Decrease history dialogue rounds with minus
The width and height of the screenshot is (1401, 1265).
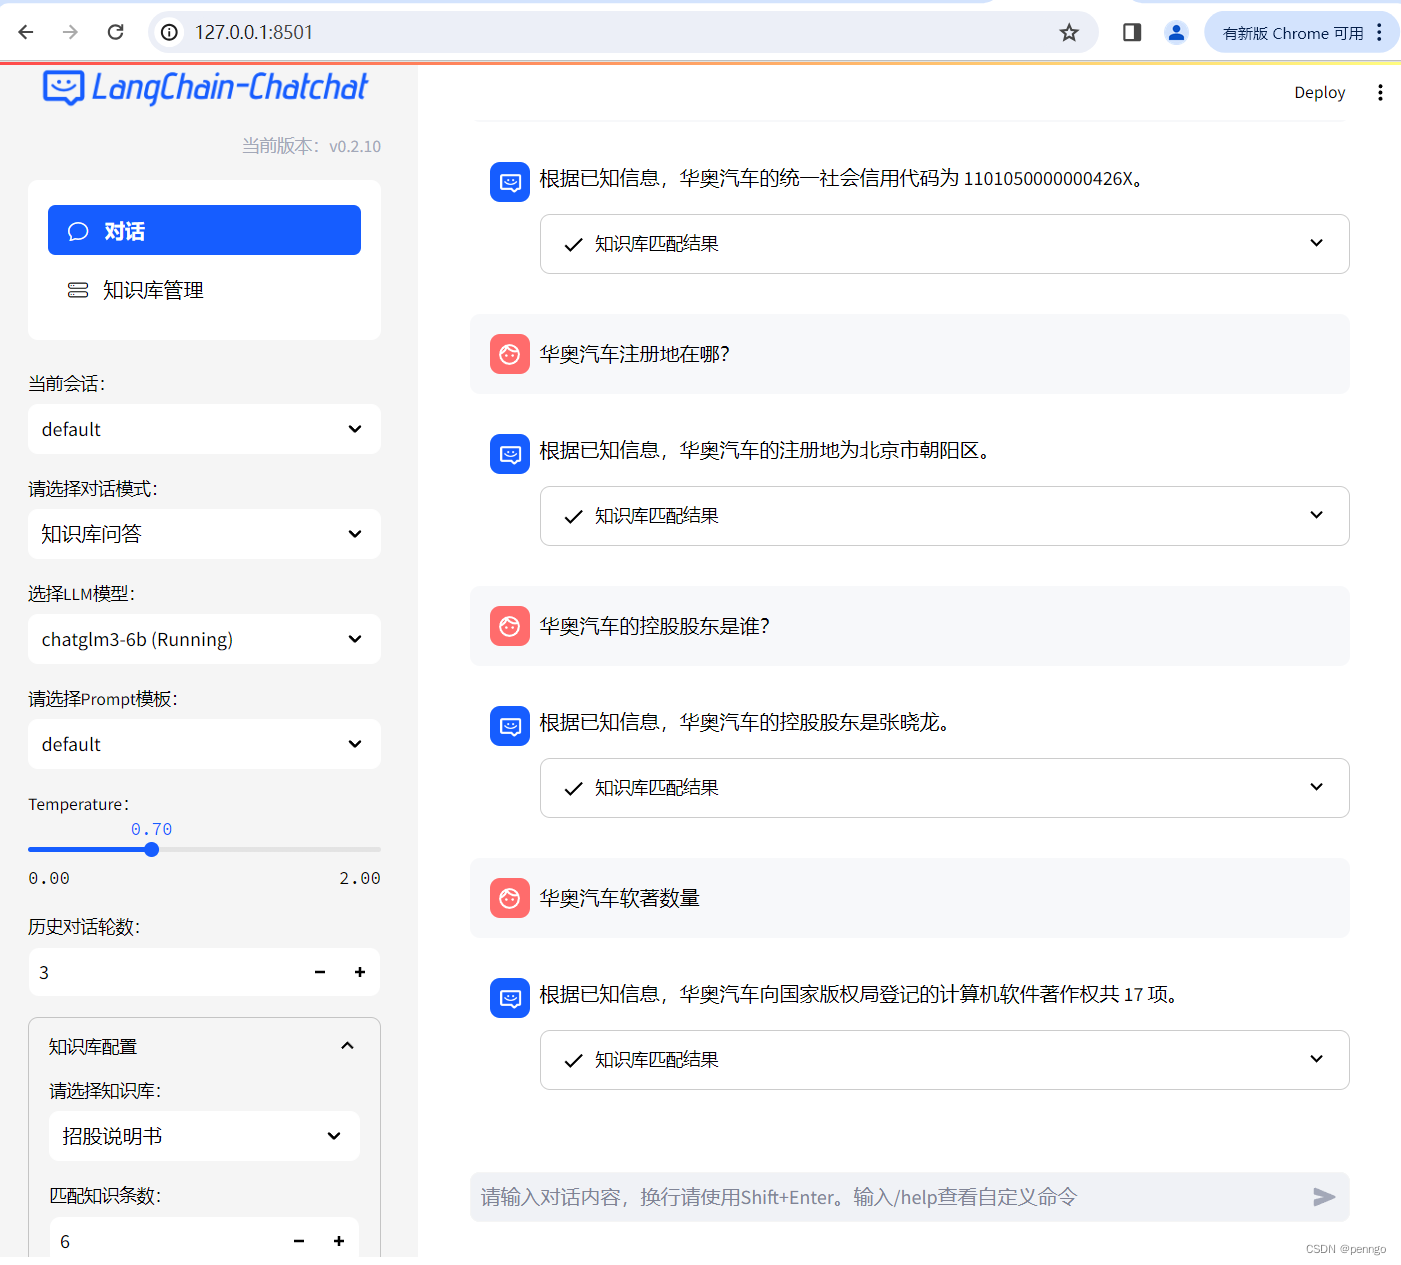pyautogui.click(x=320, y=972)
